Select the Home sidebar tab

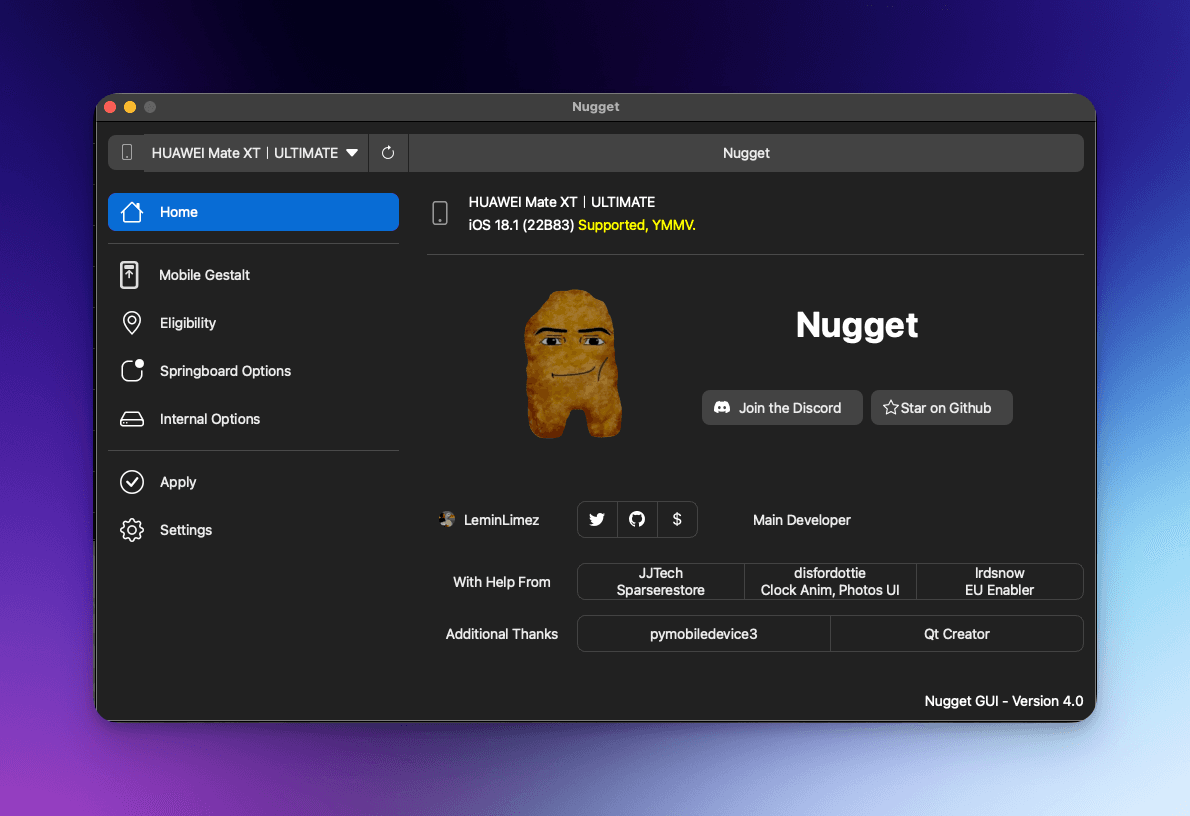click(253, 212)
